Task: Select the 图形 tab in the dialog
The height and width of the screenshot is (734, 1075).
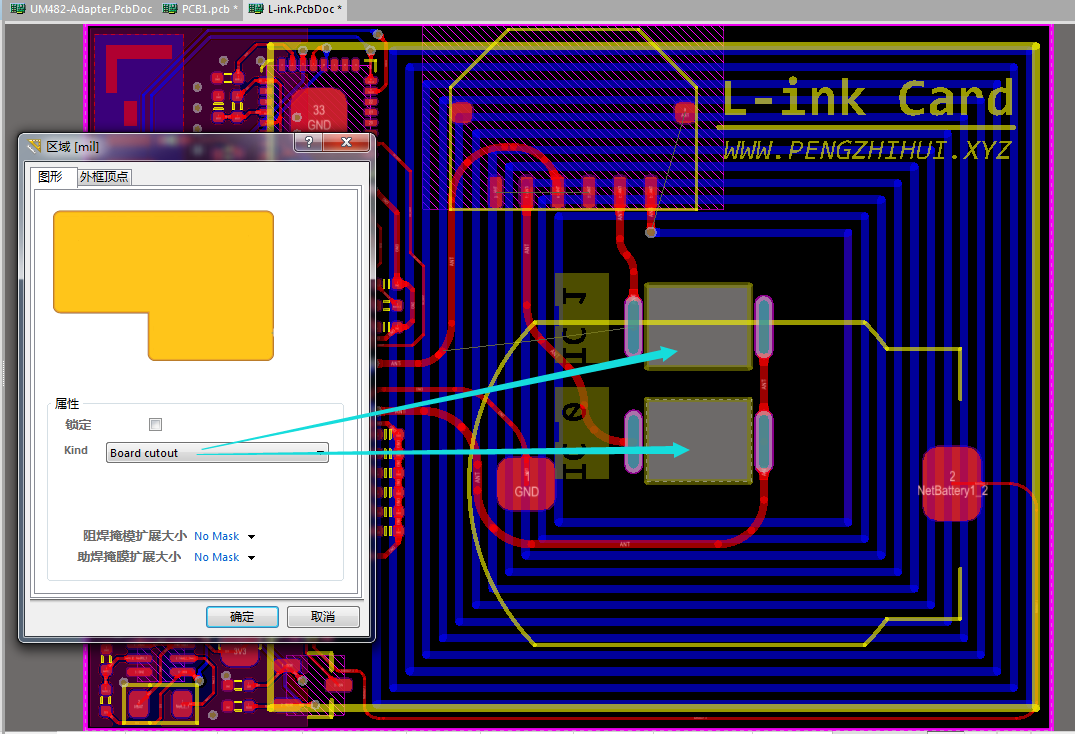Action: tap(50, 177)
